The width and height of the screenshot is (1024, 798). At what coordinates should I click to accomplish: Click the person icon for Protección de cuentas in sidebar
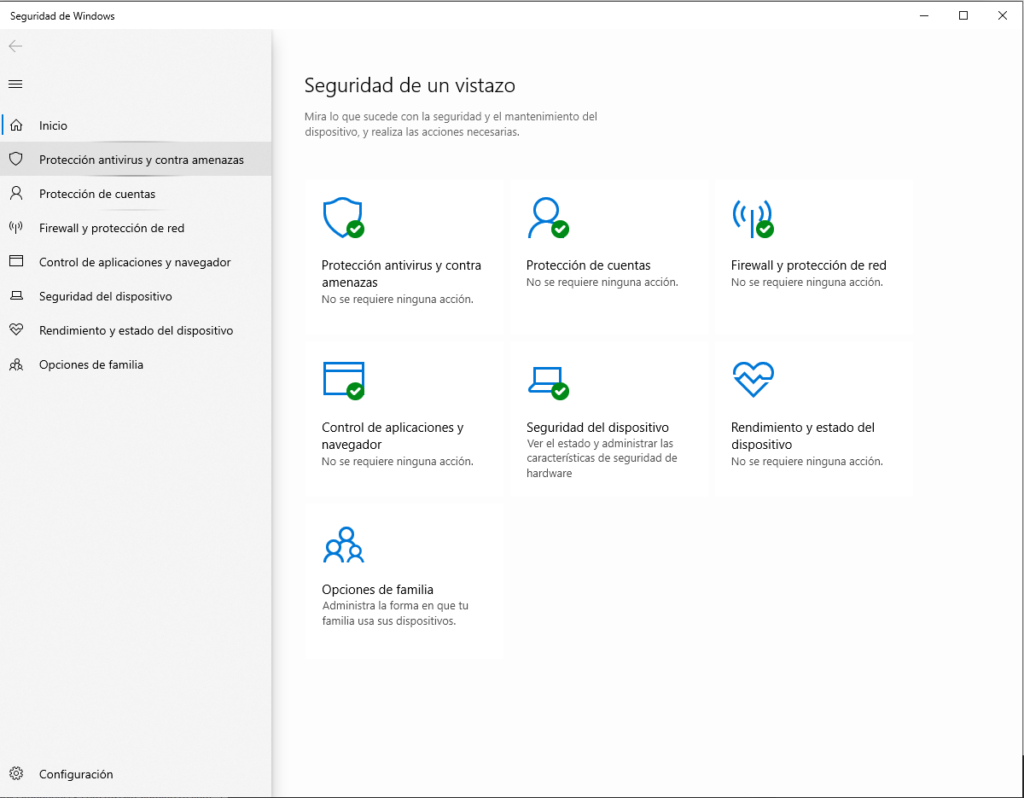coord(16,193)
